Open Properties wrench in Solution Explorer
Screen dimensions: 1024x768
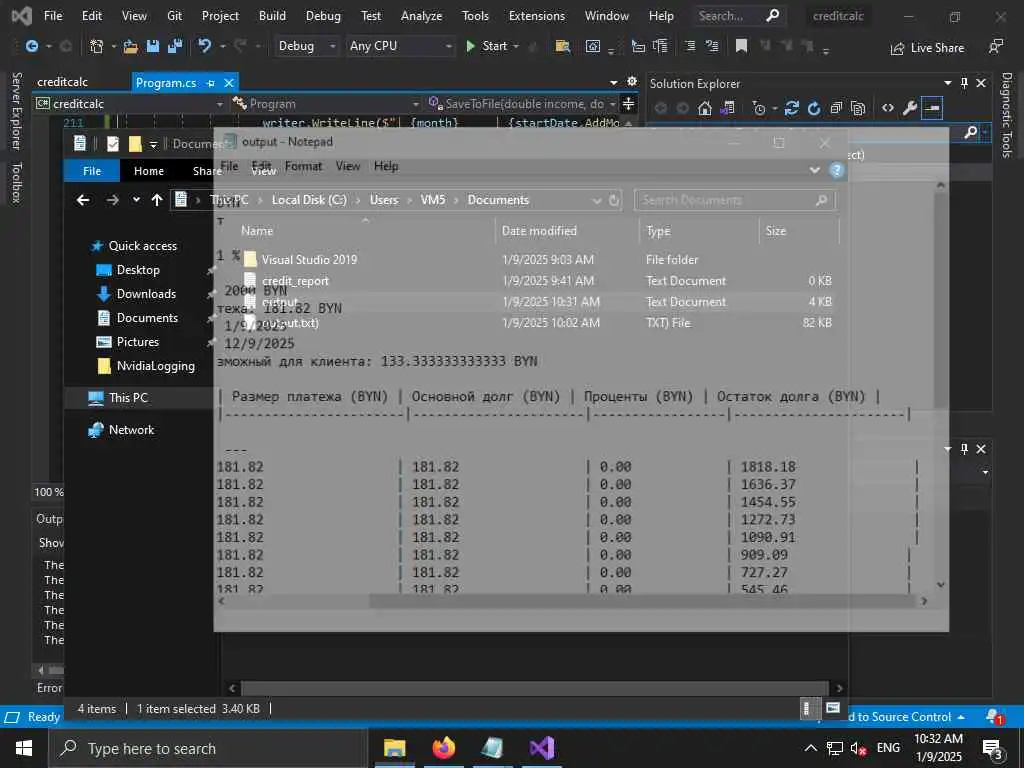[910, 108]
